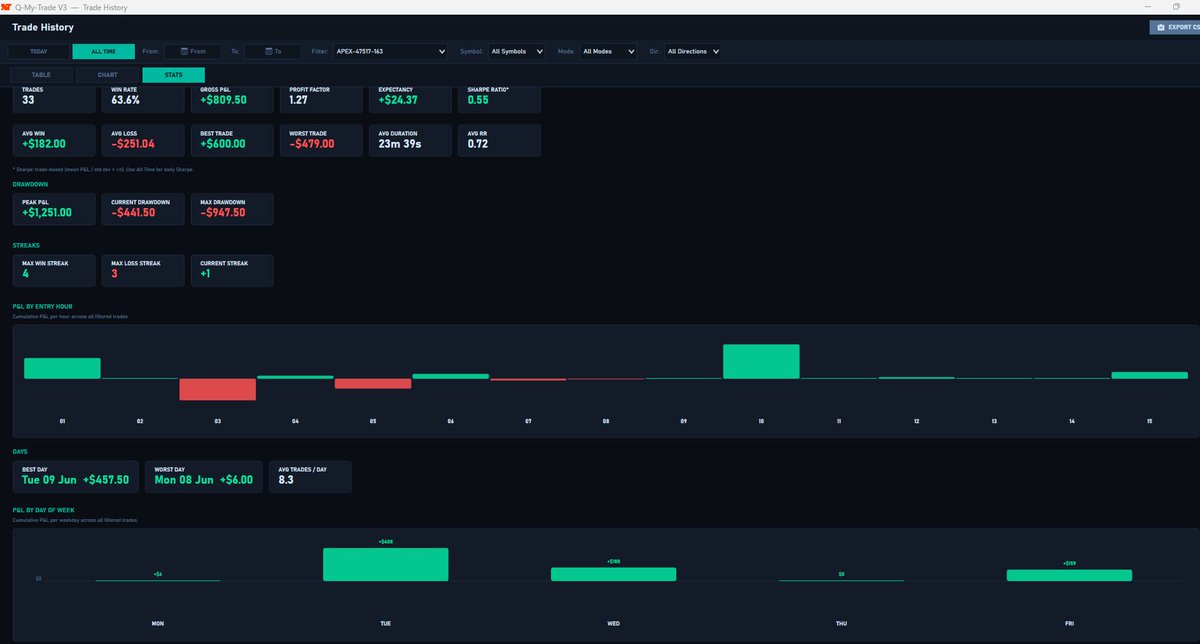Viewport: 1200px width, 644px height.
Task: Open the All Directions dropdown
Action: tap(692, 51)
